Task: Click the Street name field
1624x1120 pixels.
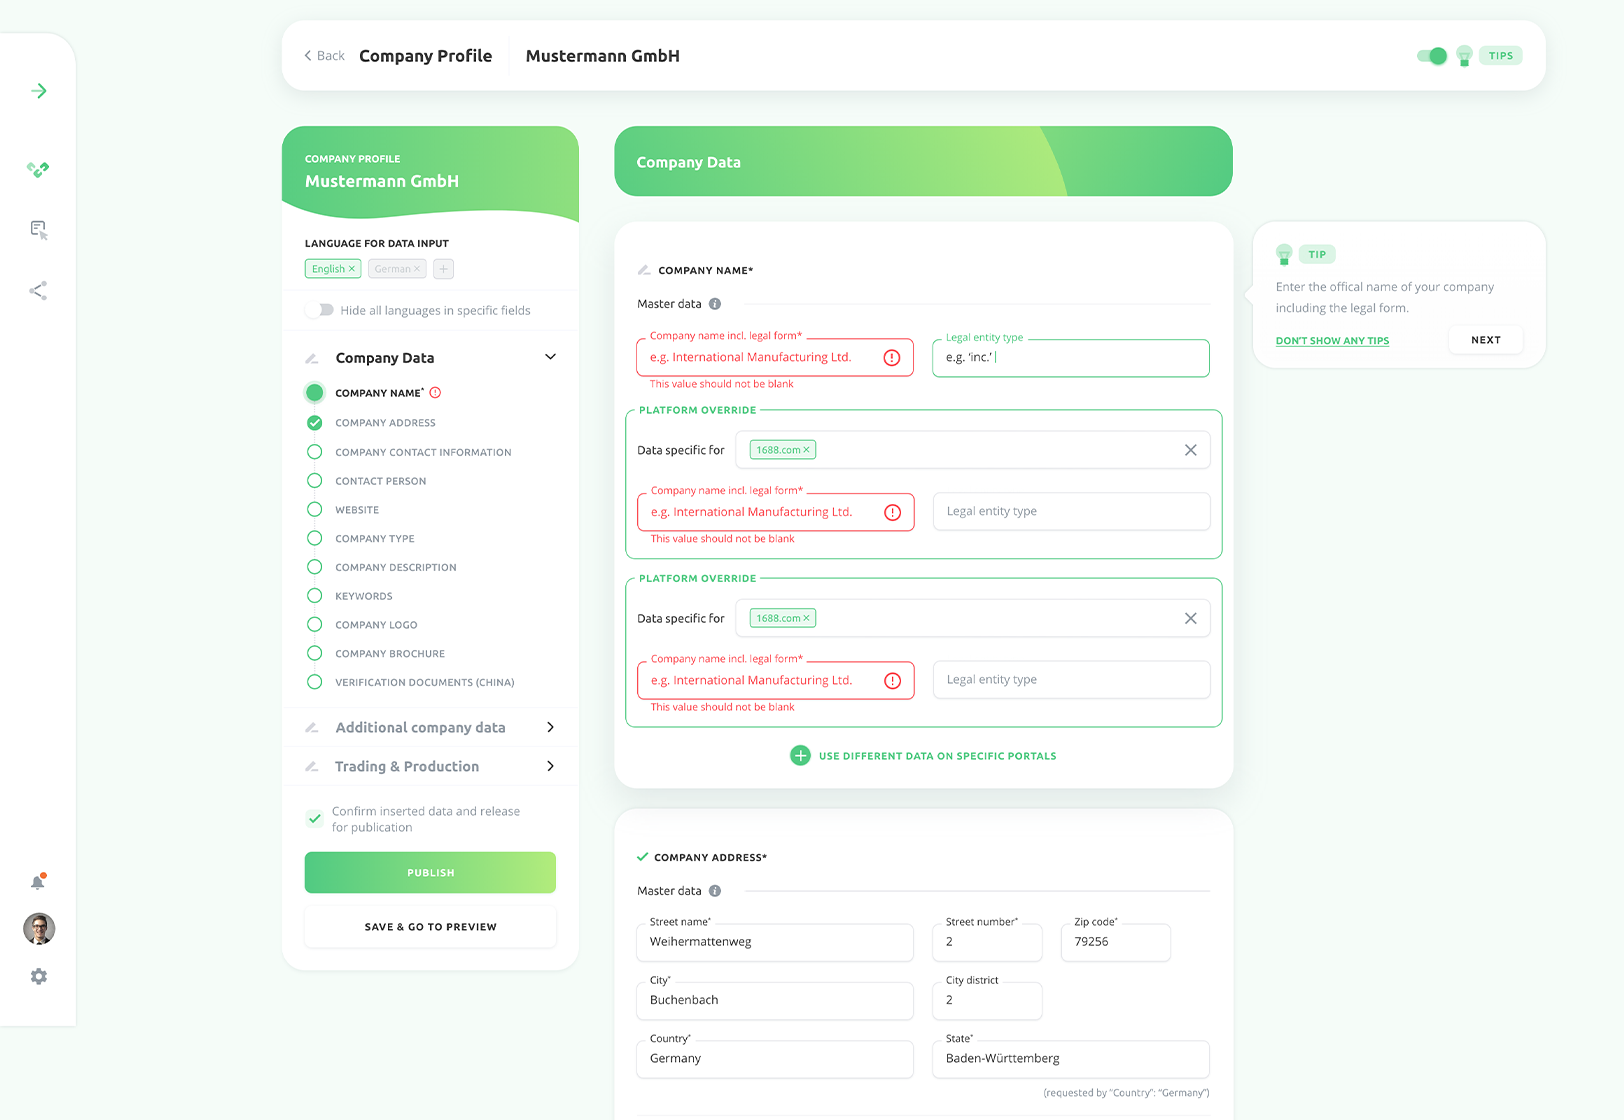Action: [x=775, y=942]
